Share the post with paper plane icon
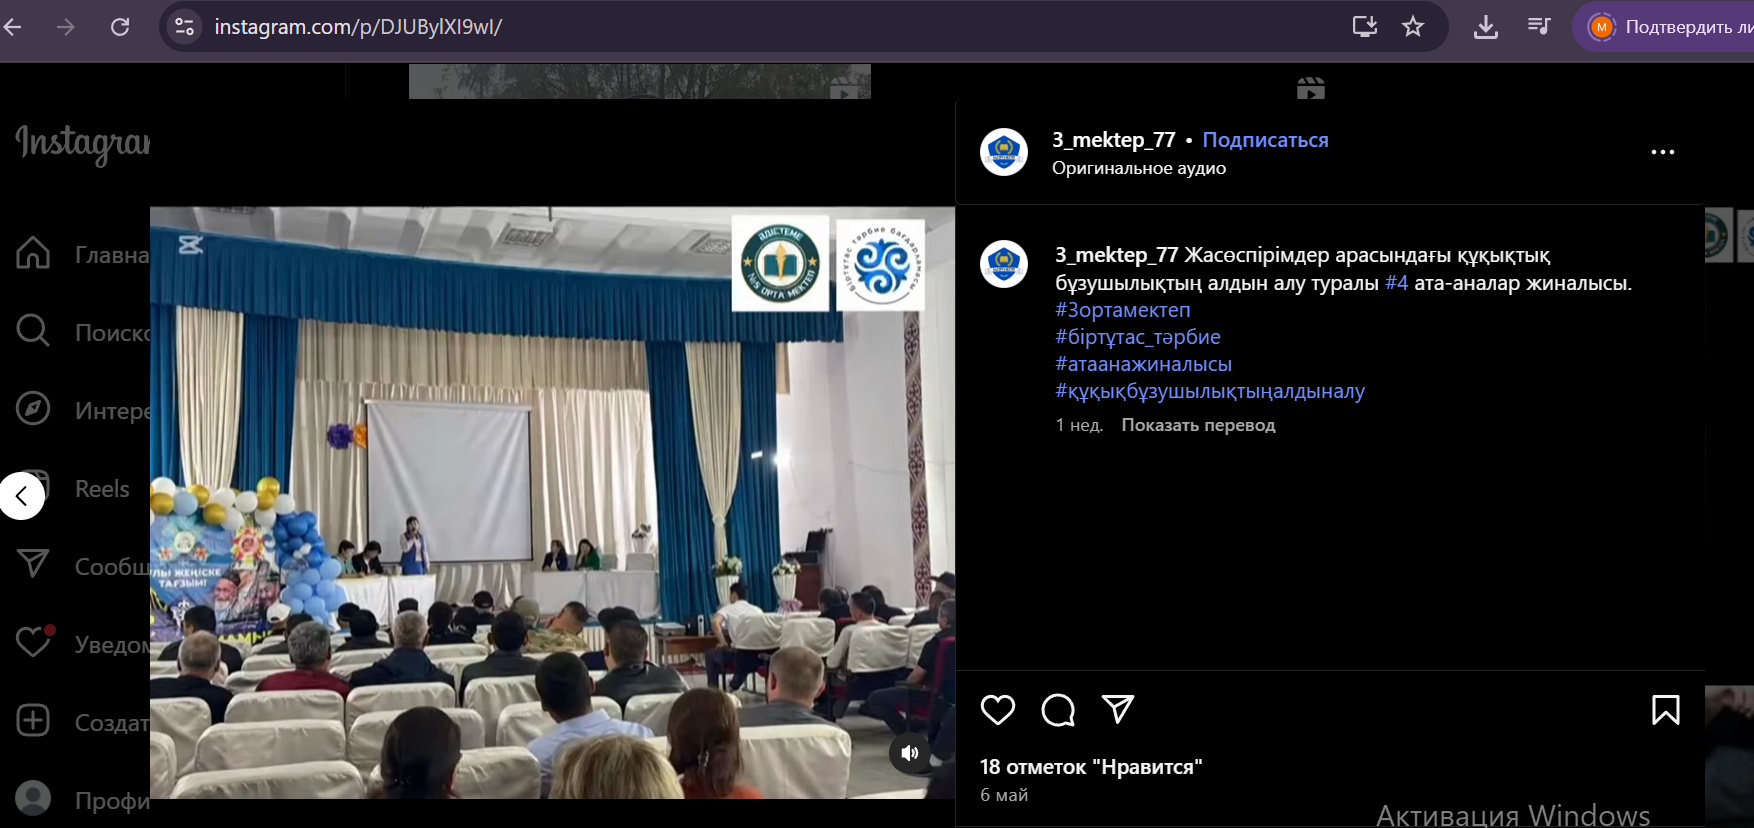Image resolution: width=1754 pixels, height=828 pixels. [1118, 710]
